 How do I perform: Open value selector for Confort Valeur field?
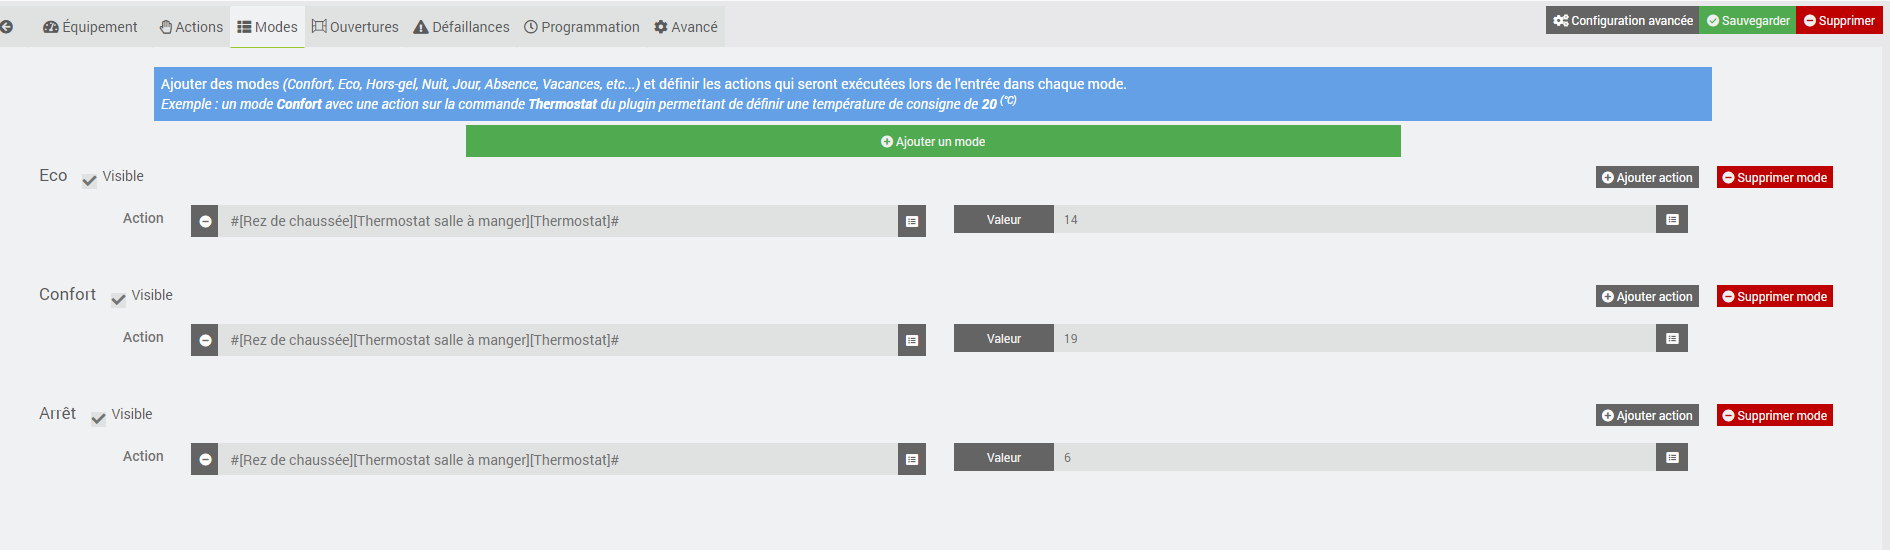tap(1672, 338)
